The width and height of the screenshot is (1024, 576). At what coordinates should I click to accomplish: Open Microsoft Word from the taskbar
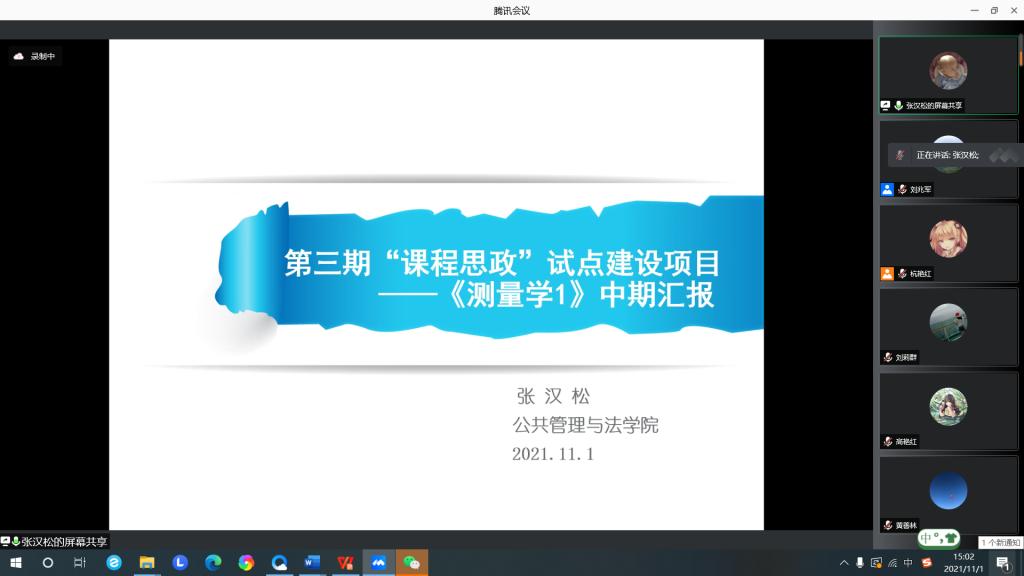coord(312,563)
